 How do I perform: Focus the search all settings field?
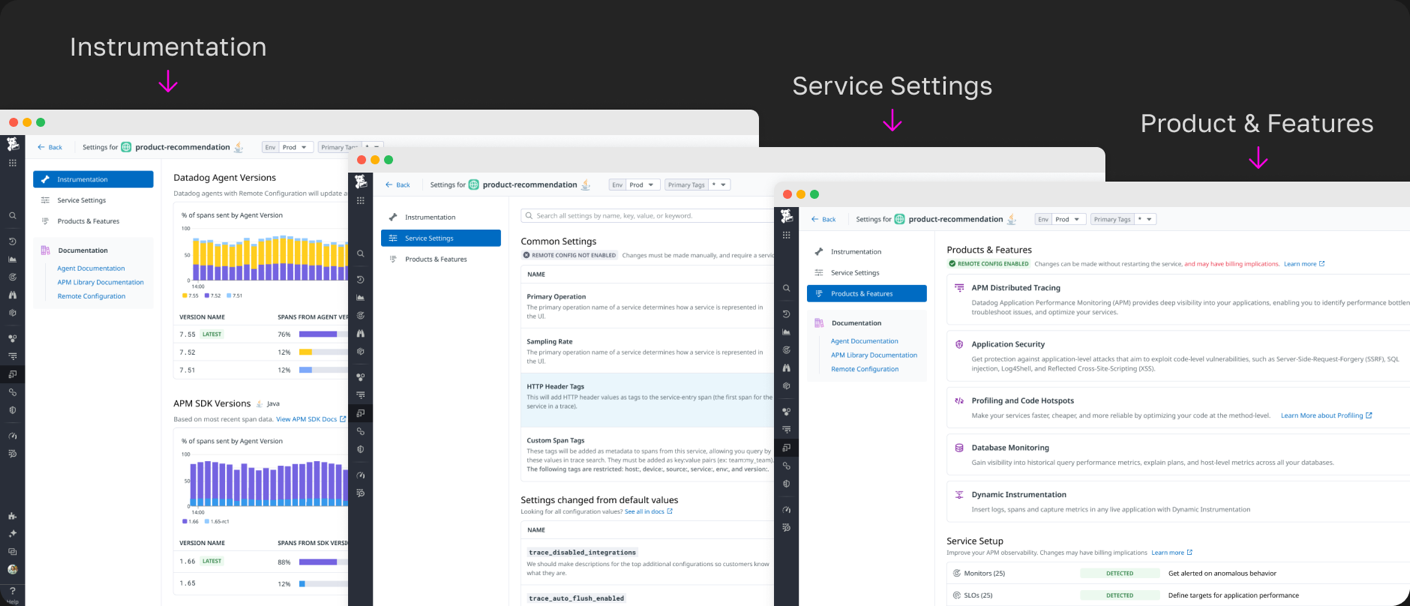click(x=647, y=216)
